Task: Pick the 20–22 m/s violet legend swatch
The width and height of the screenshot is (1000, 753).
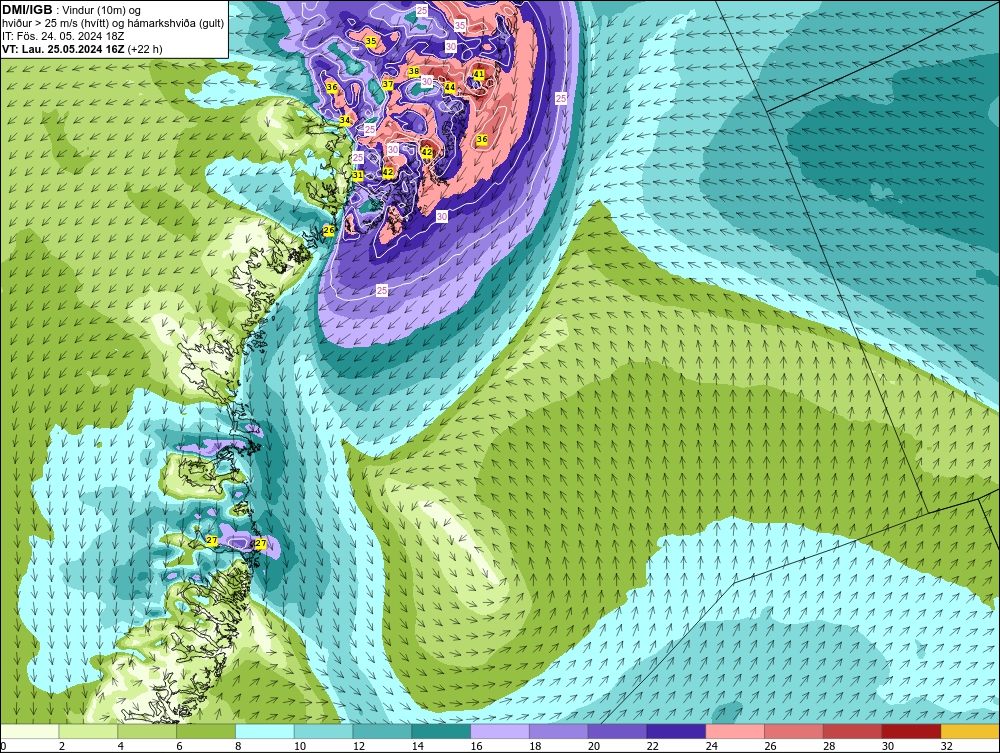Action: click(617, 731)
